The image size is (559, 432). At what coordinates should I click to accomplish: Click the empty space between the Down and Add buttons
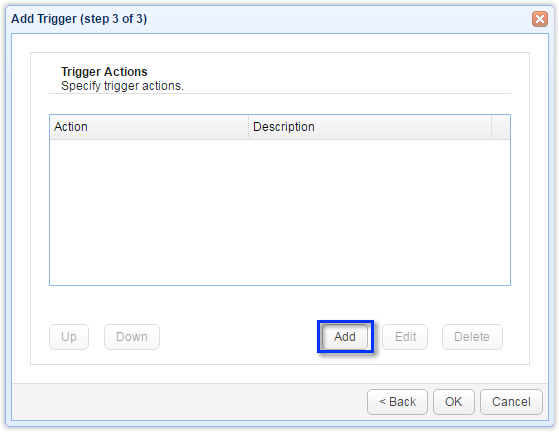[x=239, y=336]
